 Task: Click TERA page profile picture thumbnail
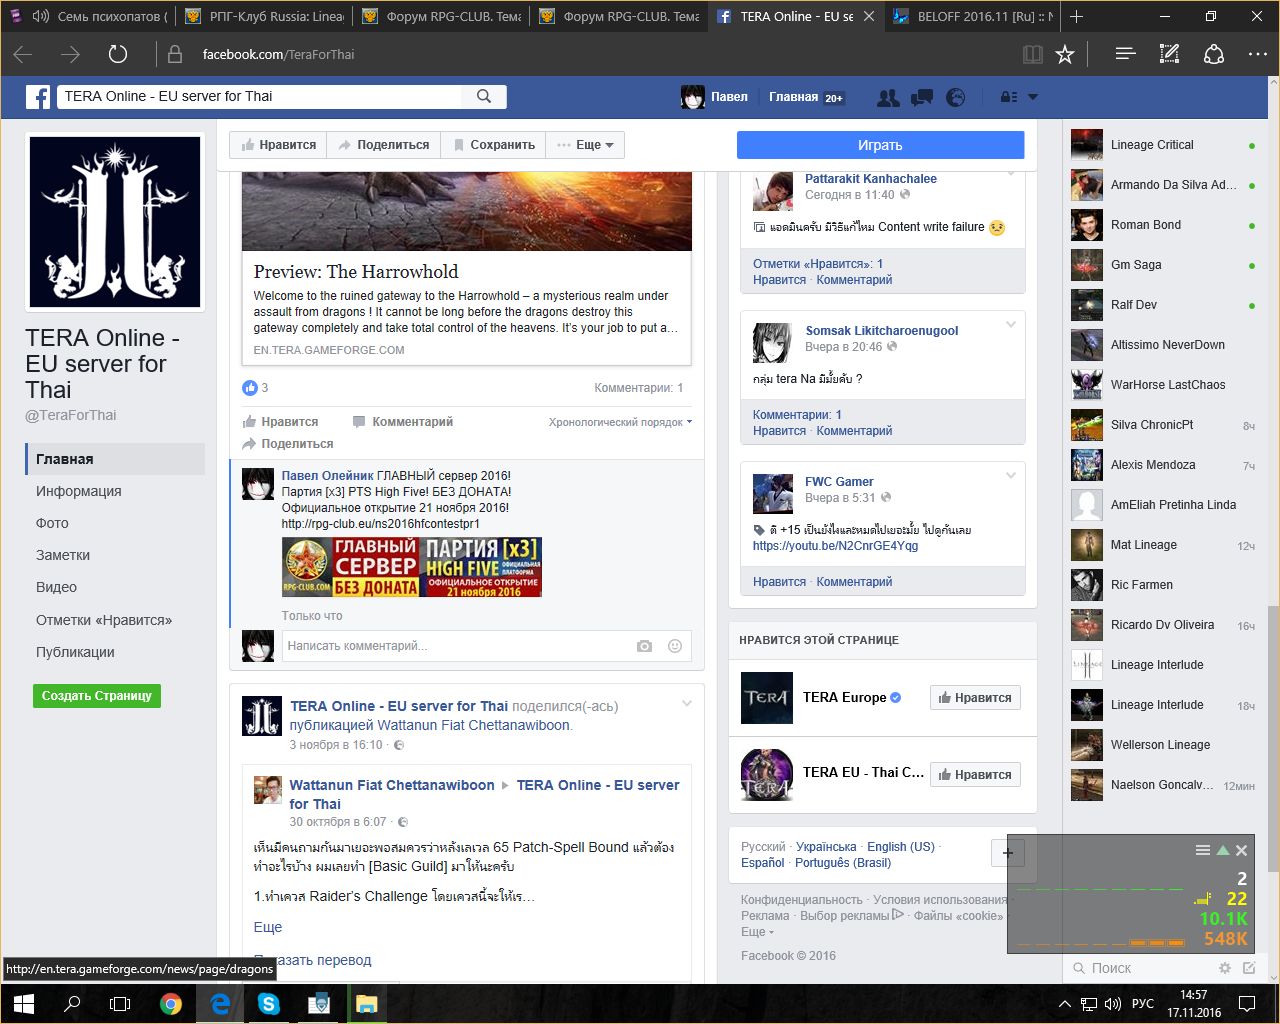pos(115,222)
